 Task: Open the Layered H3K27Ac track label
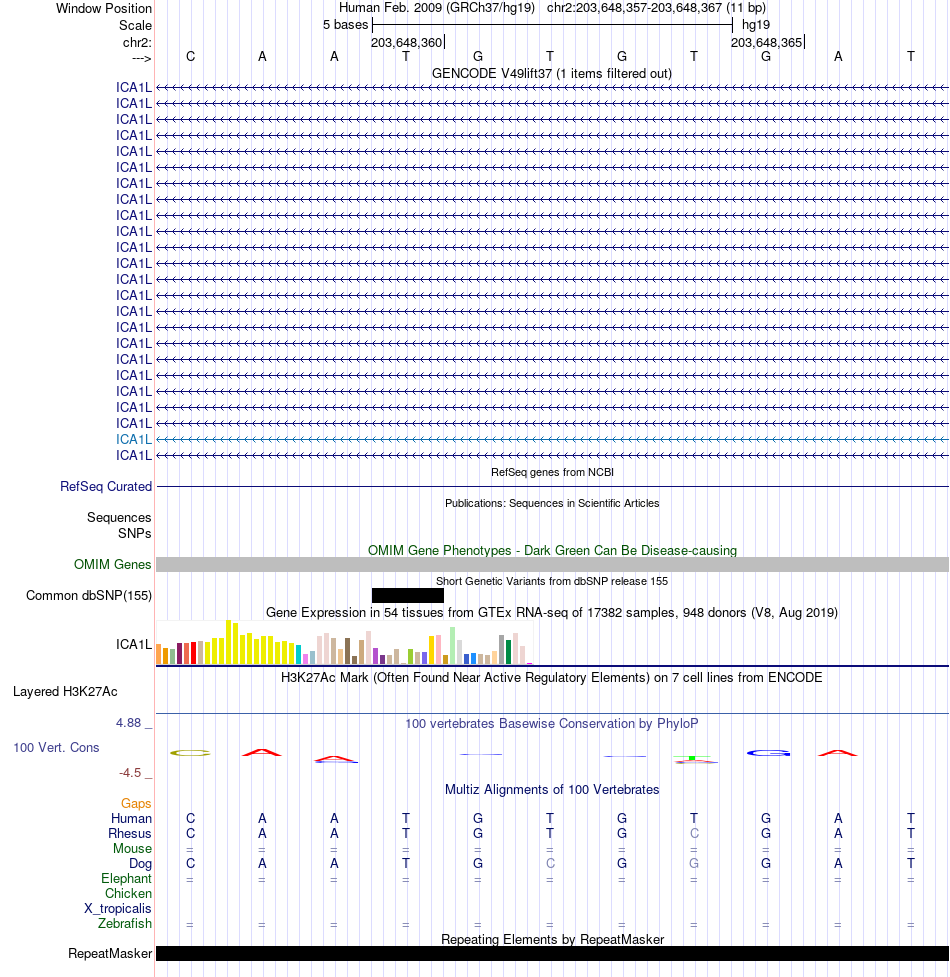(65, 692)
